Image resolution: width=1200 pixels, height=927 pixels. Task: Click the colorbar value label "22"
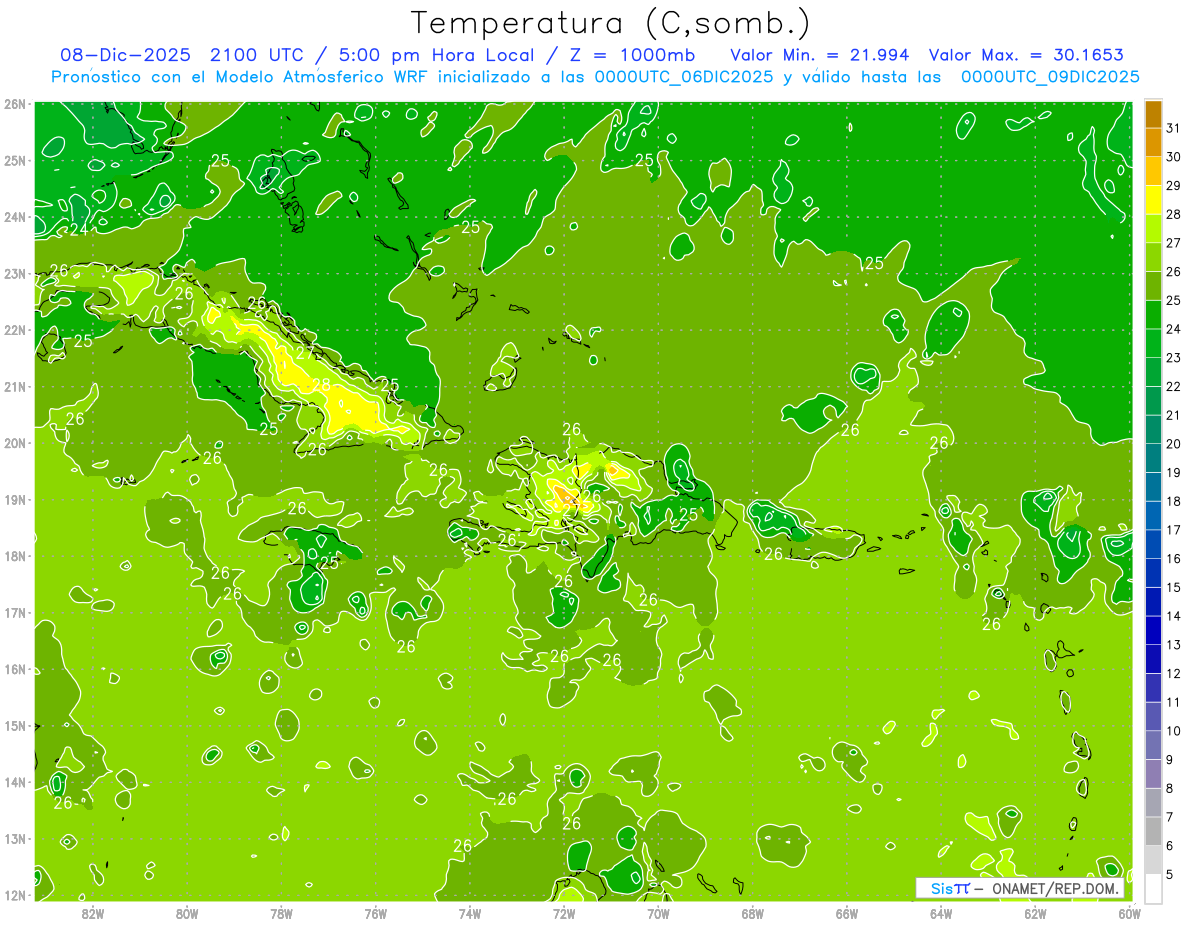1173,386
